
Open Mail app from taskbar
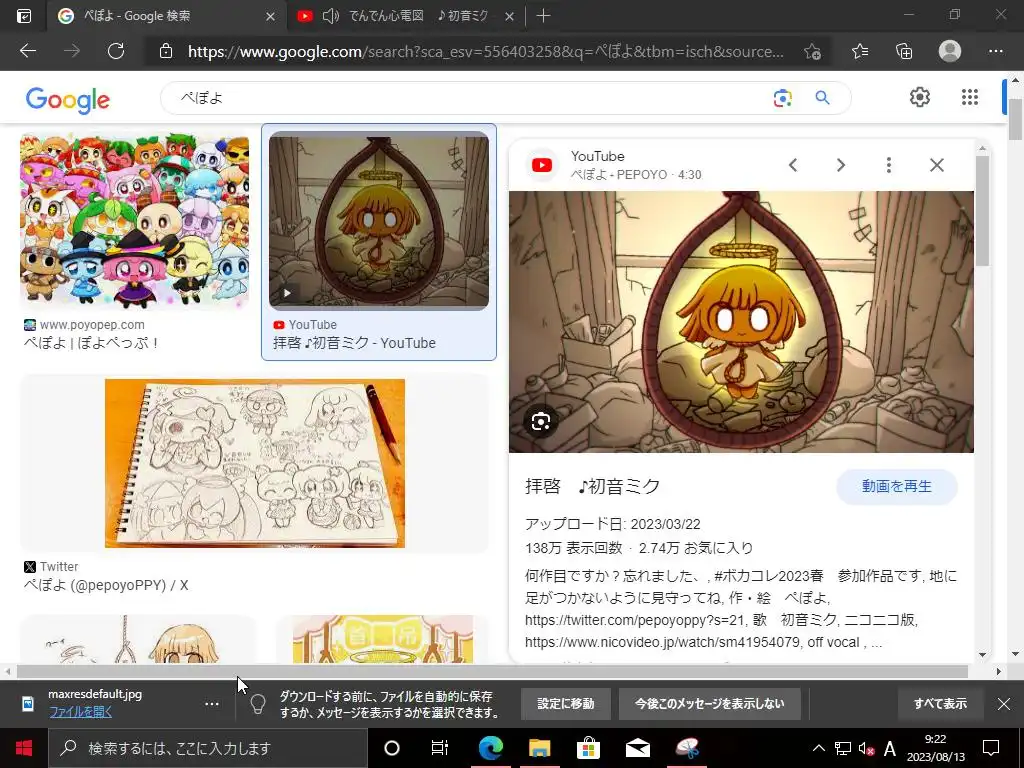point(637,748)
